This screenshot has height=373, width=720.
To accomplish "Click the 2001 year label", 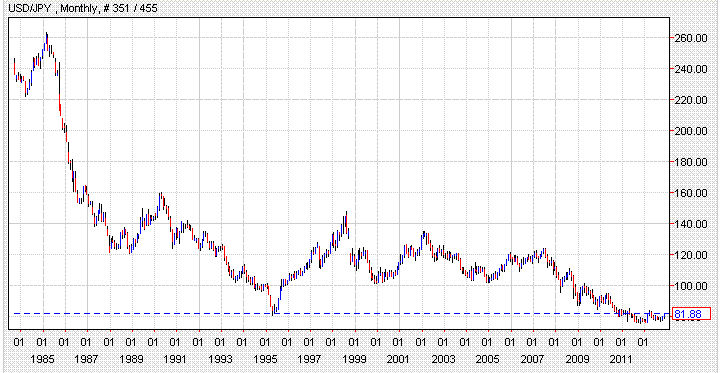I will point(398,359).
